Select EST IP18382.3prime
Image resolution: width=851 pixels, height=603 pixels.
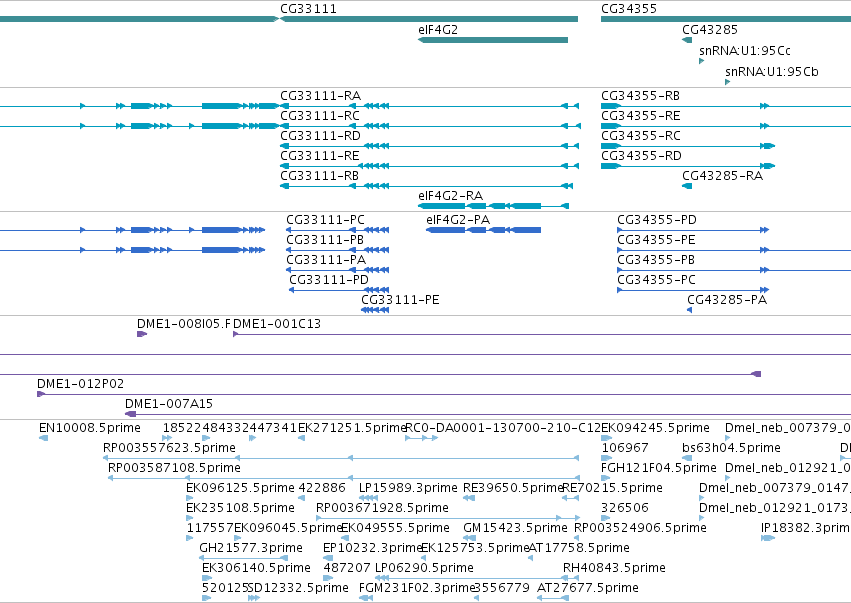[x=806, y=529]
